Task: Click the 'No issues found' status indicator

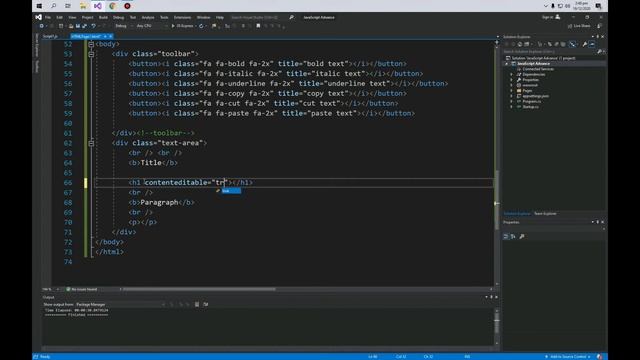Action: [82, 289]
